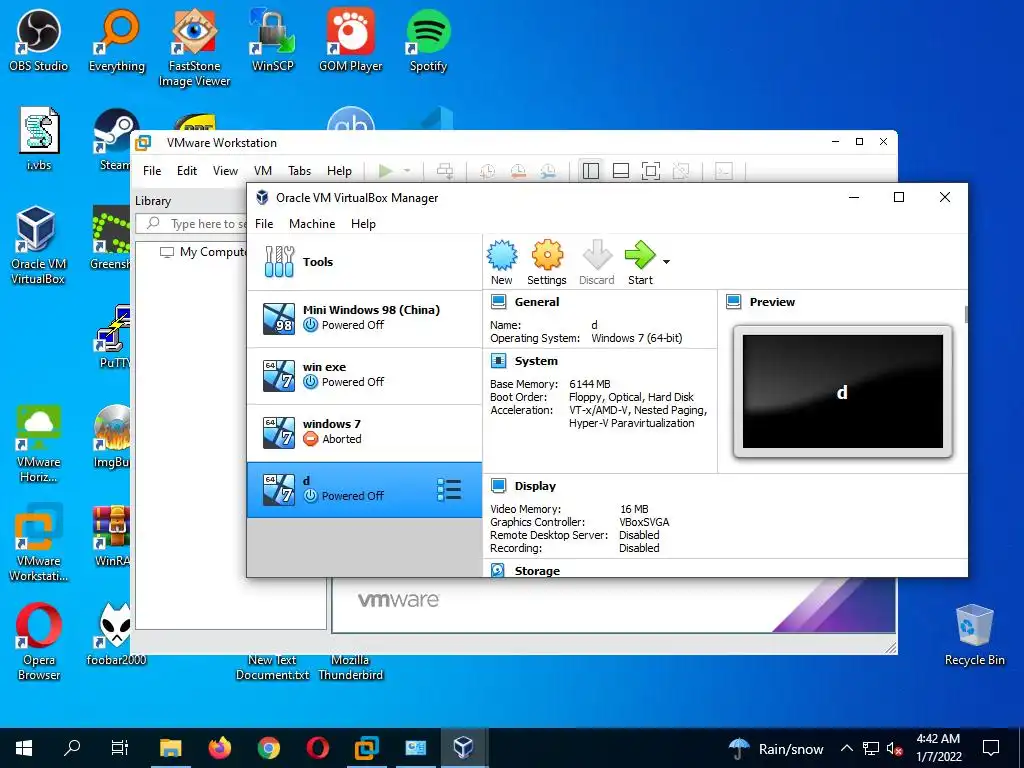Open Task View on taskbar
1024x768 pixels.
point(120,748)
